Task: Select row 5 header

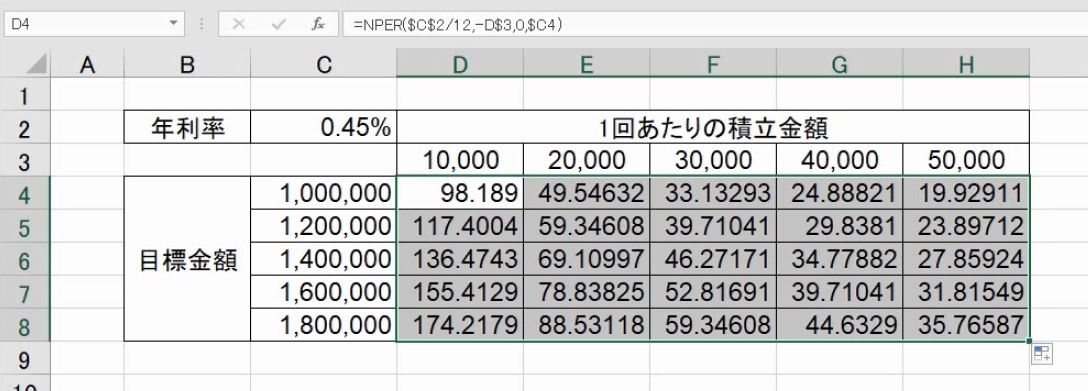Action: pyautogui.click(x=25, y=226)
